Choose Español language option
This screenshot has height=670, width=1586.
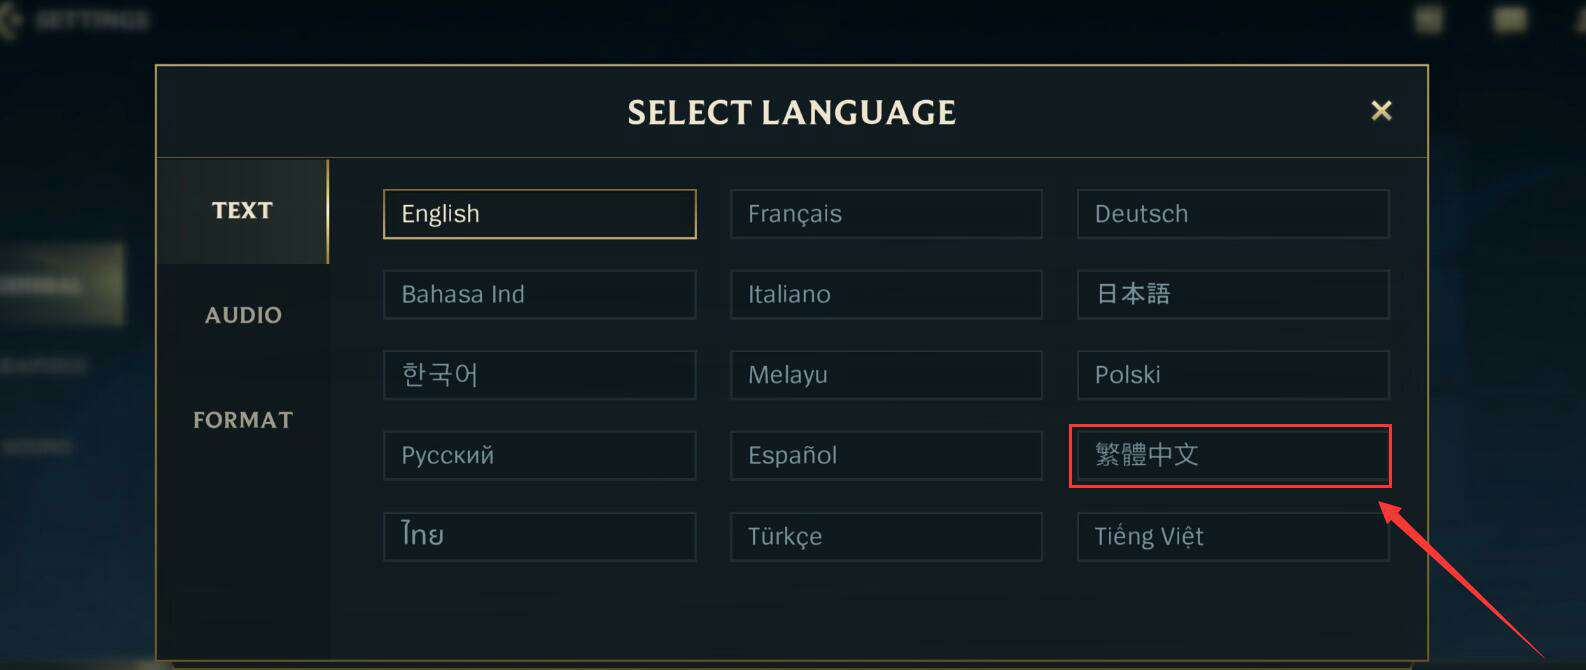pos(886,456)
